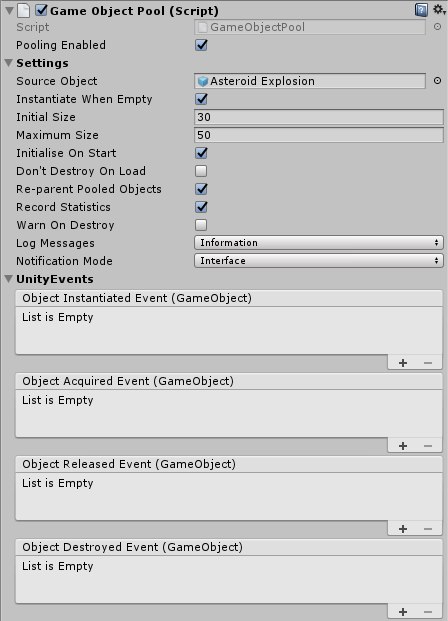Viewport: 448px width, 621px height.
Task: Remove listener from Object Instantiated Event
Action: [x=428, y=363]
